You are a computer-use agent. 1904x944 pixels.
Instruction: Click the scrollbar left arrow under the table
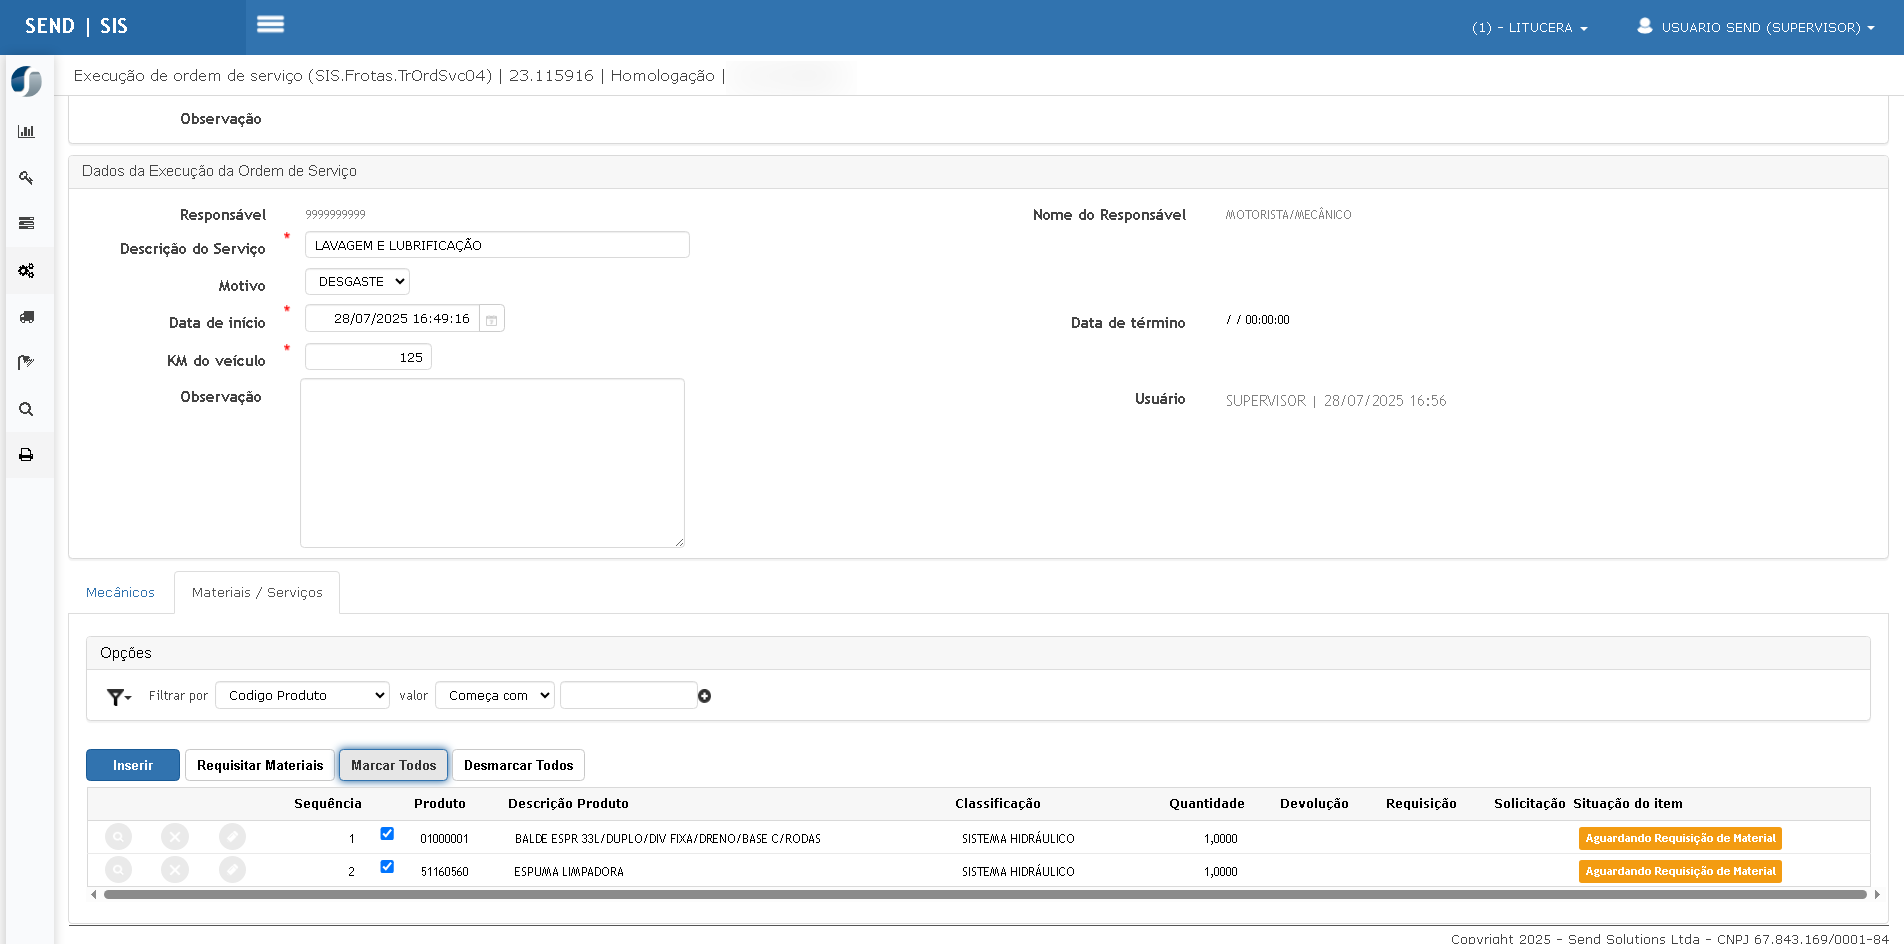tap(94, 895)
